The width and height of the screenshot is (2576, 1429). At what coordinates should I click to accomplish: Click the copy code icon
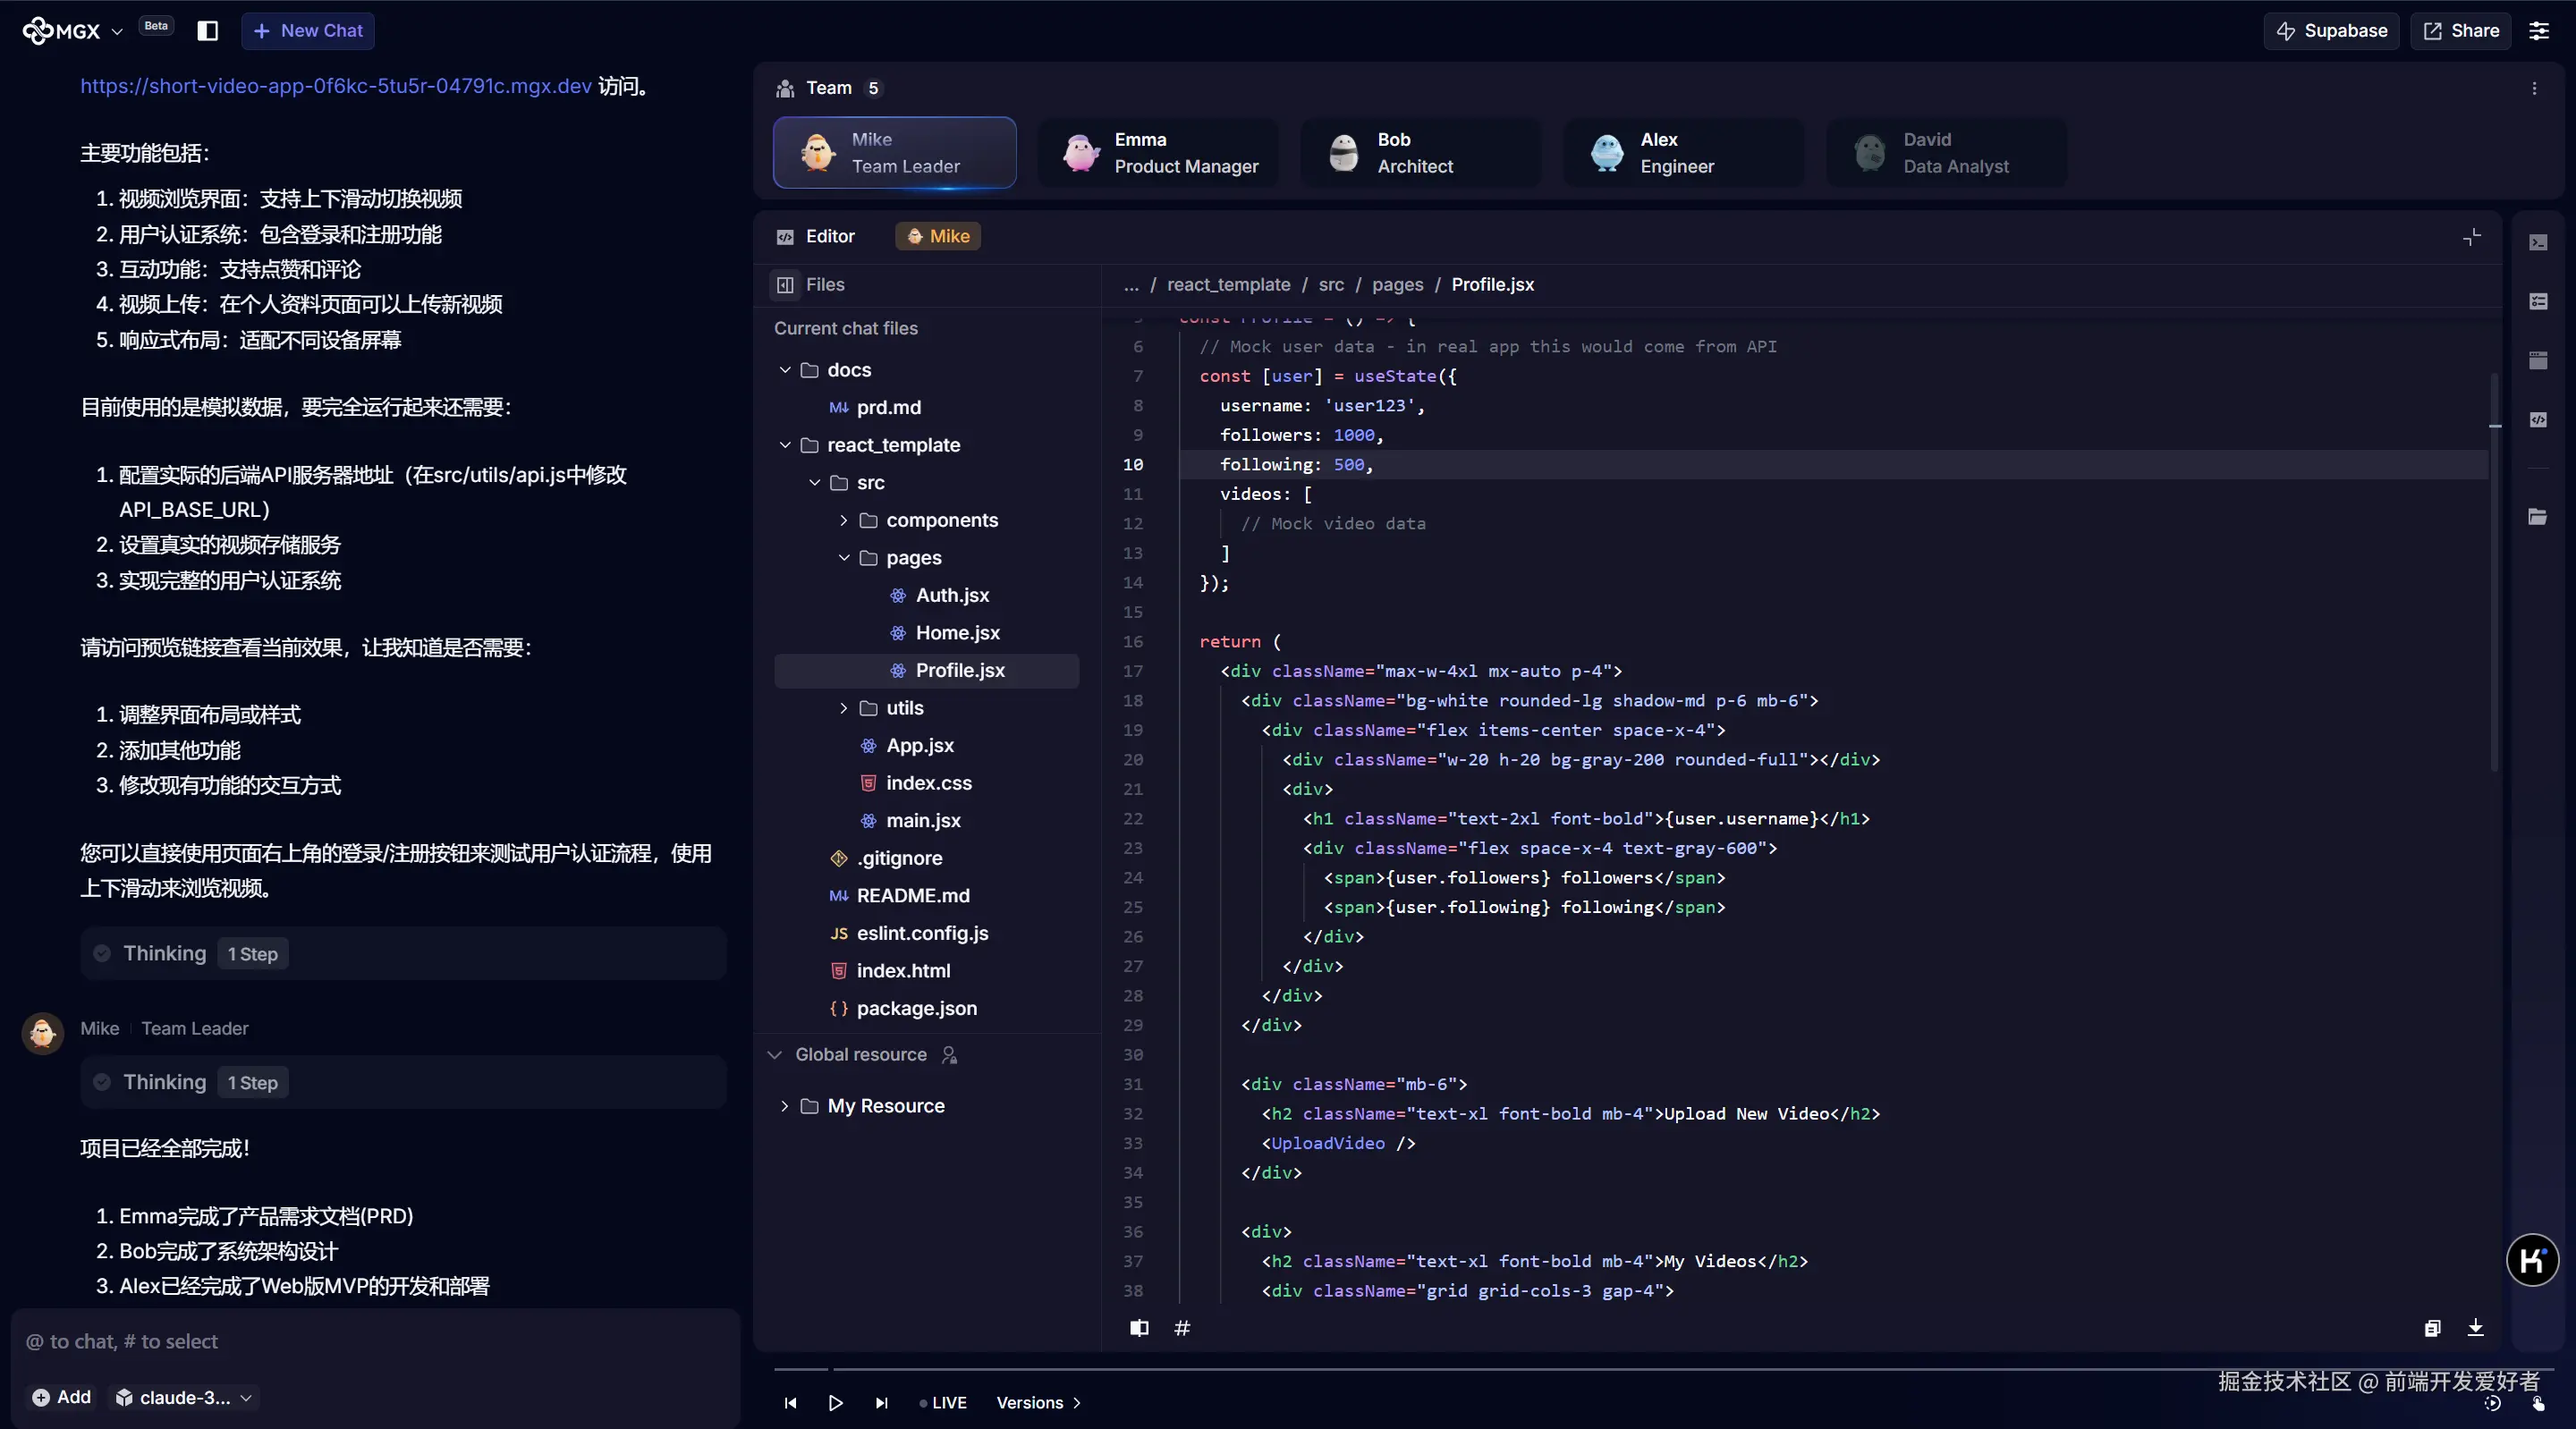2432,1328
